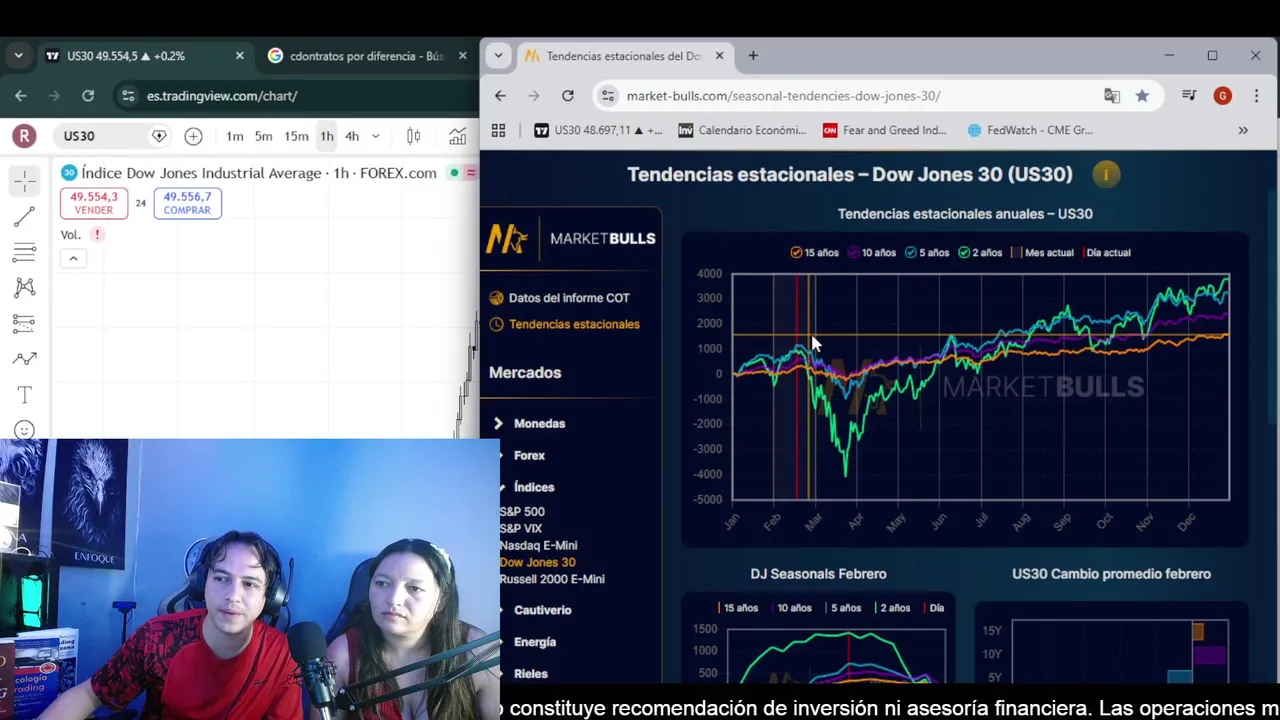This screenshot has height=720, width=1280.
Task: Toggle the 15 años series in annual chart
Action: tap(814, 253)
